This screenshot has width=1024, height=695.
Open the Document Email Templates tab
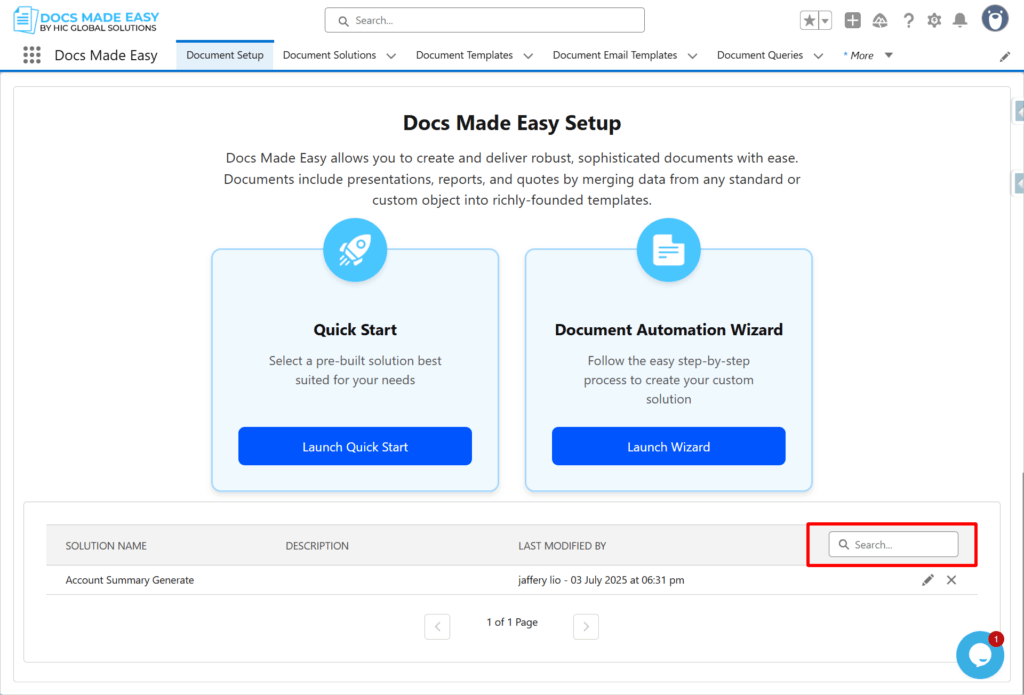click(x=615, y=56)
